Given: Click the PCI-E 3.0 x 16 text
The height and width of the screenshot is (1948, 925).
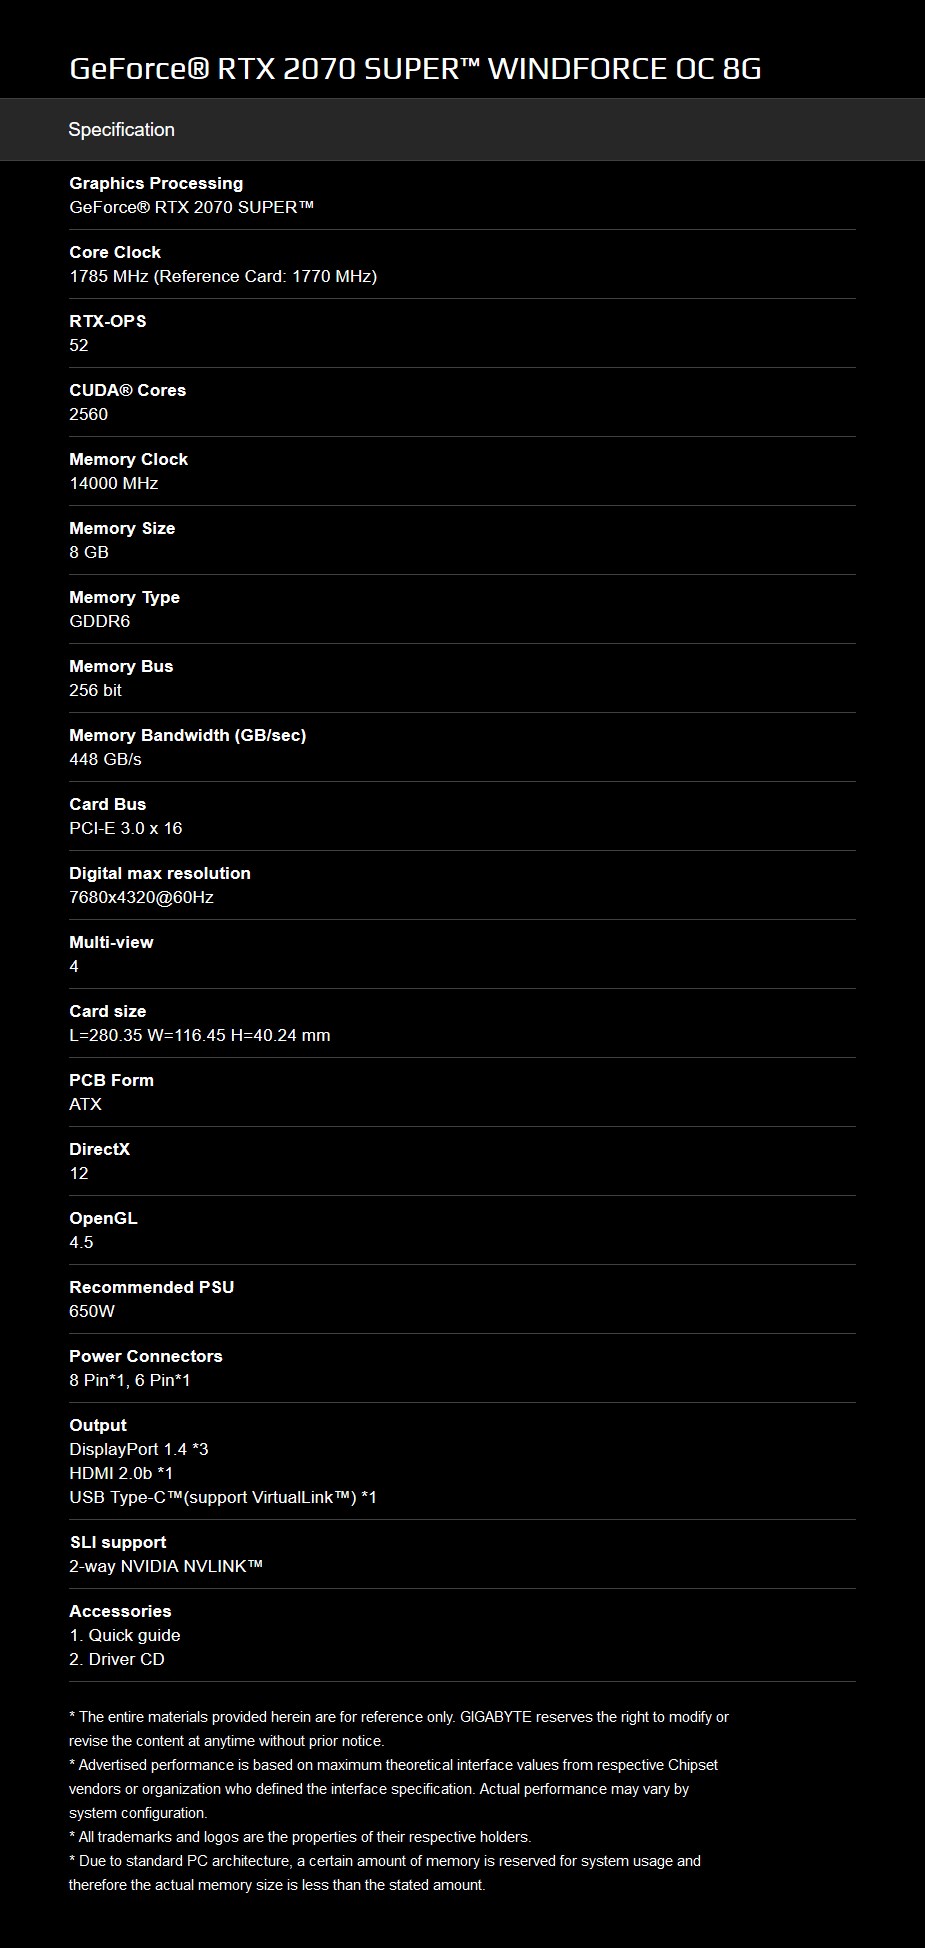Looking at the screenshot, I should click(125, 828).
